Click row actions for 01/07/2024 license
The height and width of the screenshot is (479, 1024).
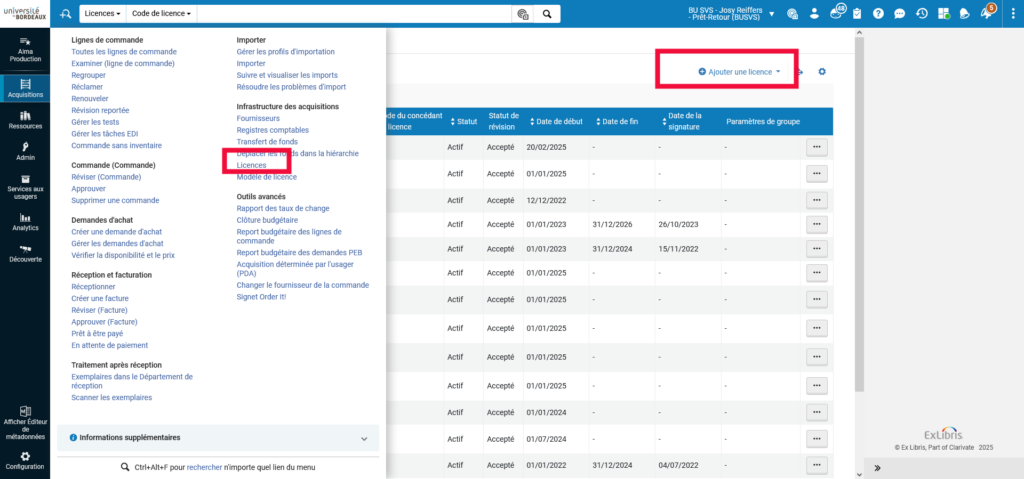tap(817, 441)
